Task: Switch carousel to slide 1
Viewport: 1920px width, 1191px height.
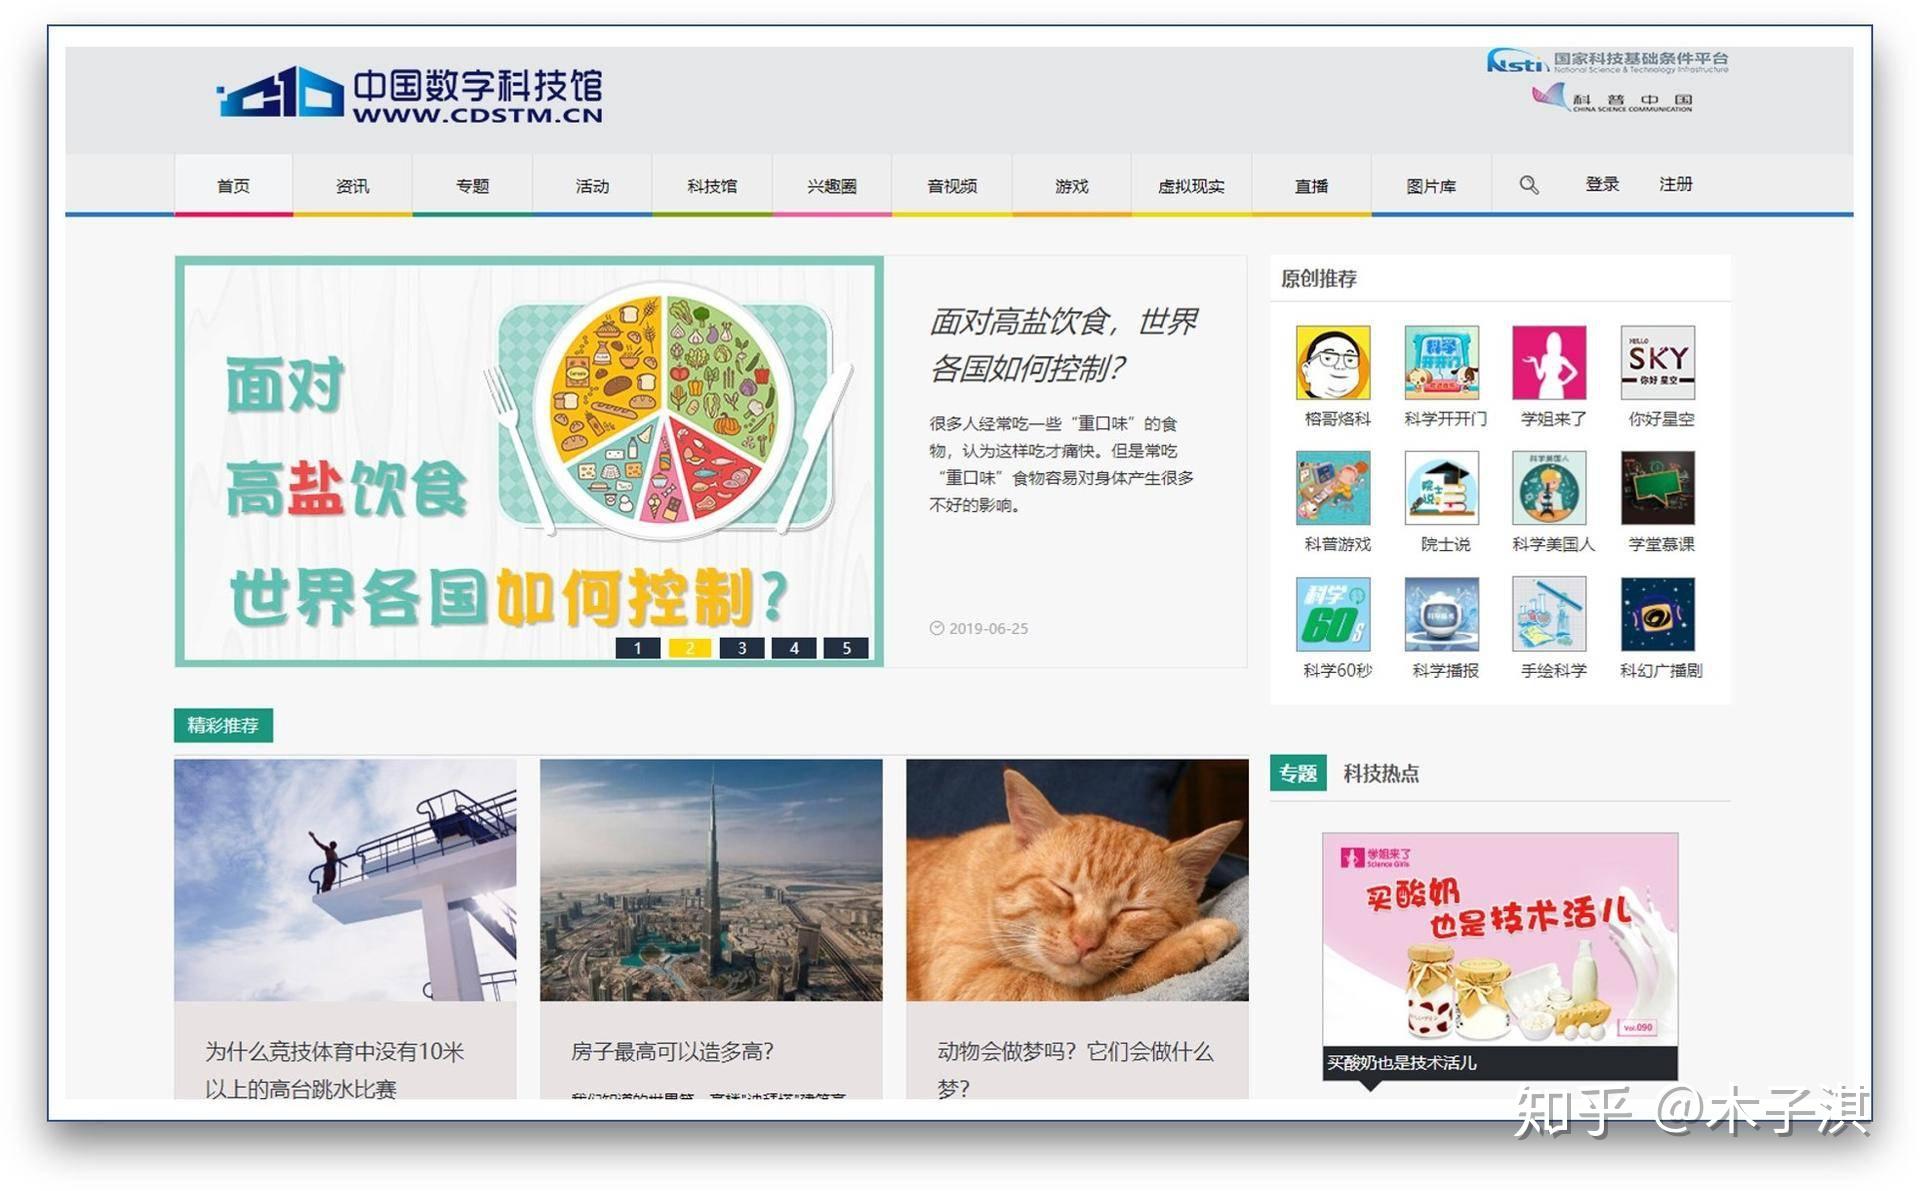Action: click(x=638, y=648)
